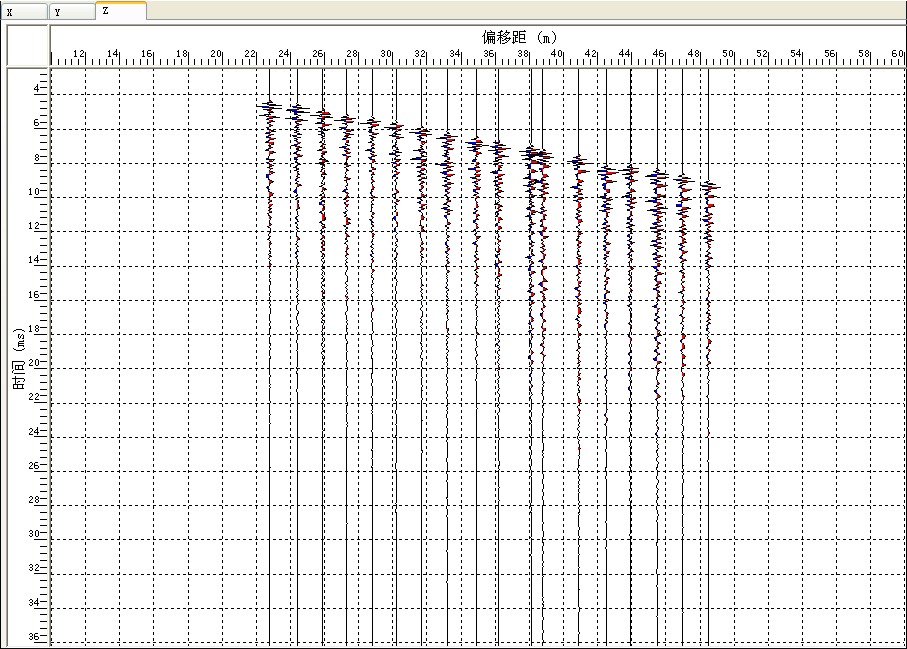Switch to the X component tab

(24, 12)
